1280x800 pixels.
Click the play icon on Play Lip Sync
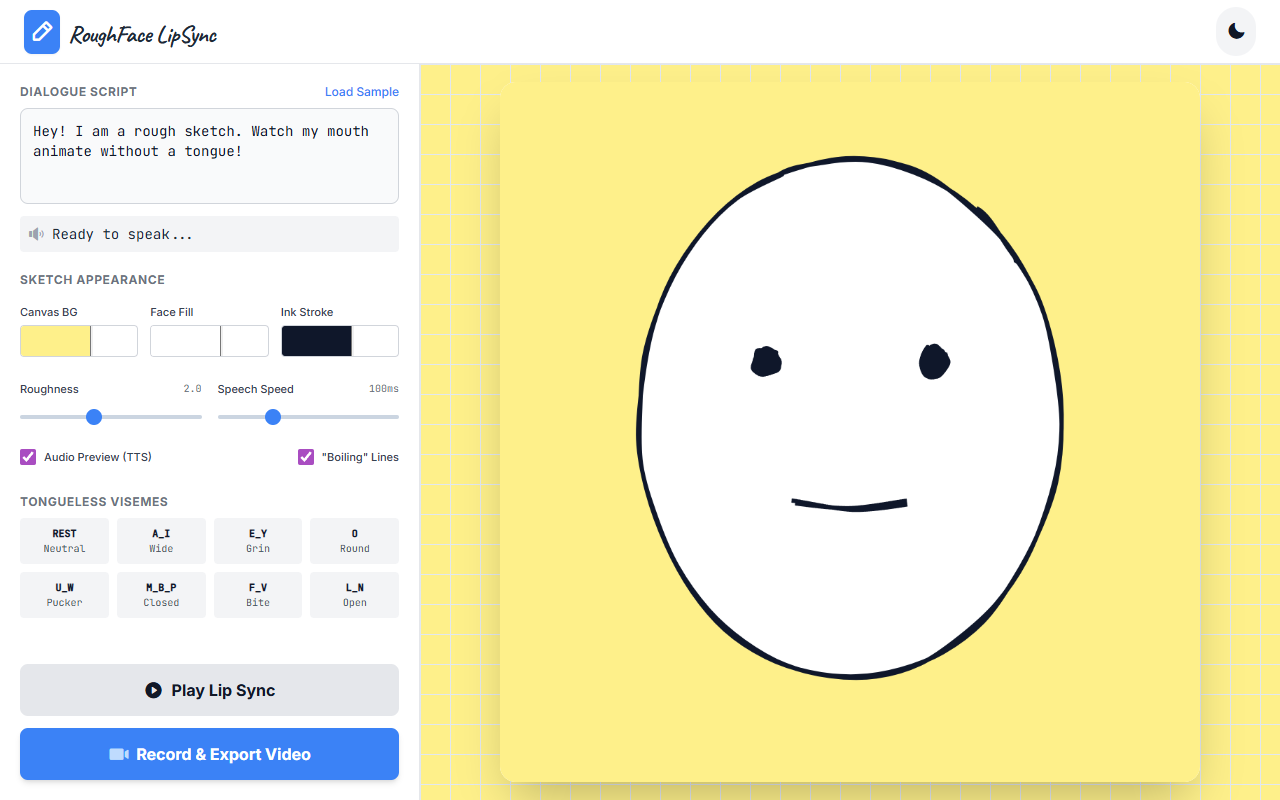coord(153,689)
